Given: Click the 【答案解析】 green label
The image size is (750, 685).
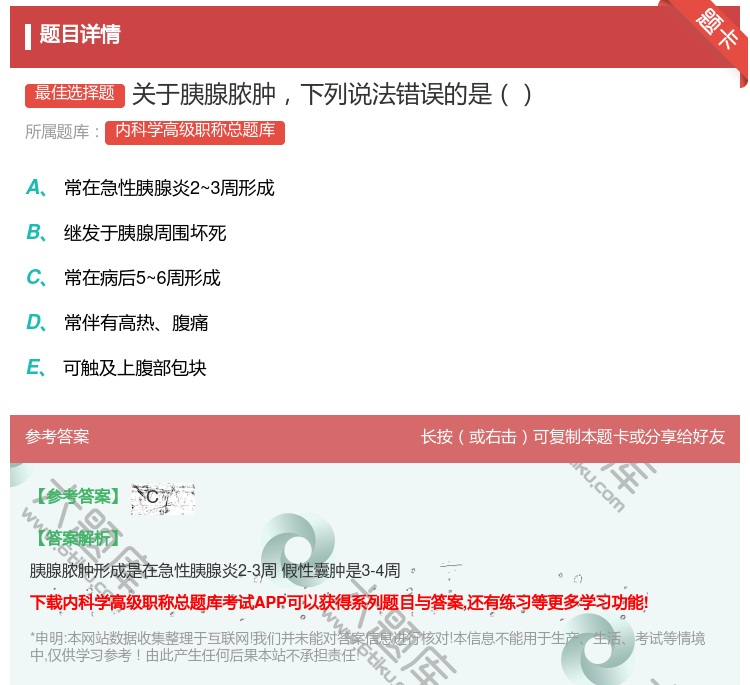Looking at the screenshot, I should (78, 538).
